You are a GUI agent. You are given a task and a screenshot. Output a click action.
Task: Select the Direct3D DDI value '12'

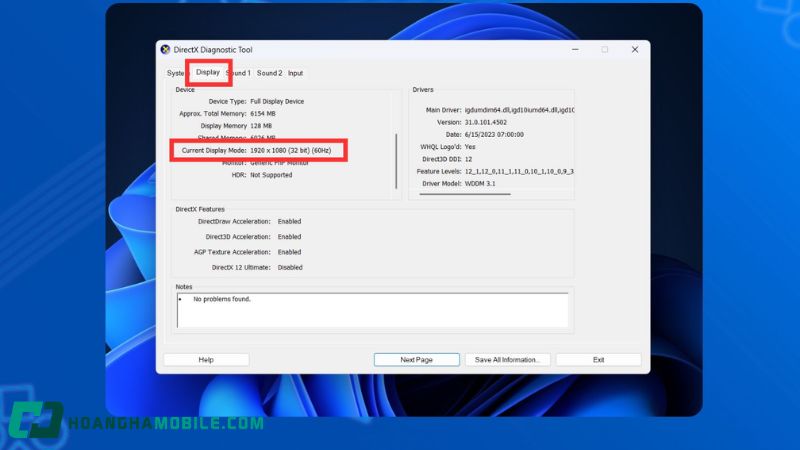tap(468, 159)
